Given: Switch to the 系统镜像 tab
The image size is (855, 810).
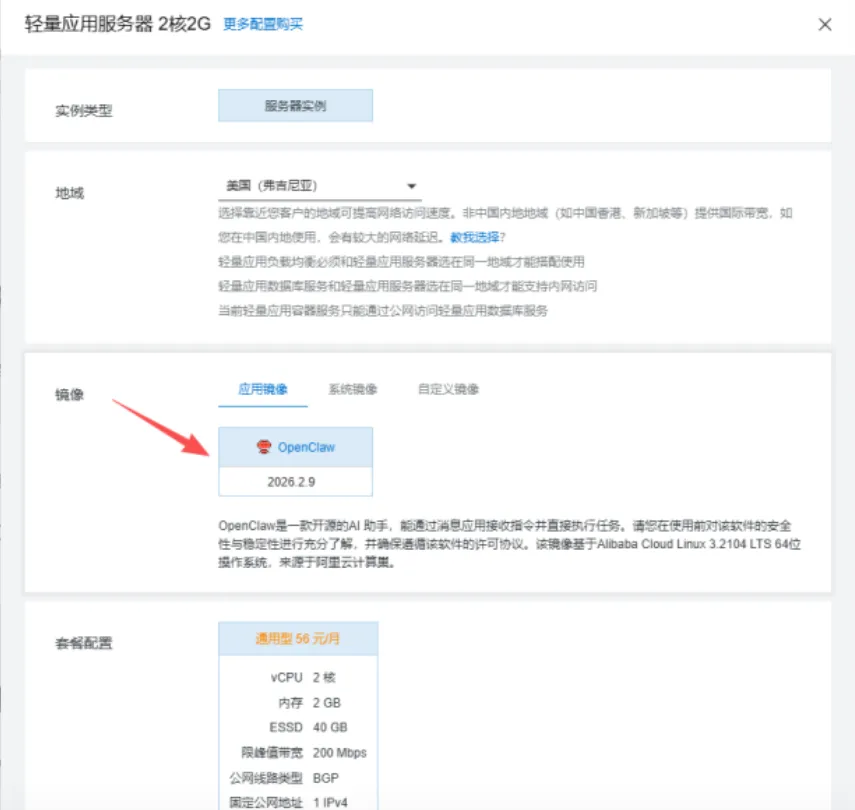Looking at the screenshot, I should [x=353, y=389].
